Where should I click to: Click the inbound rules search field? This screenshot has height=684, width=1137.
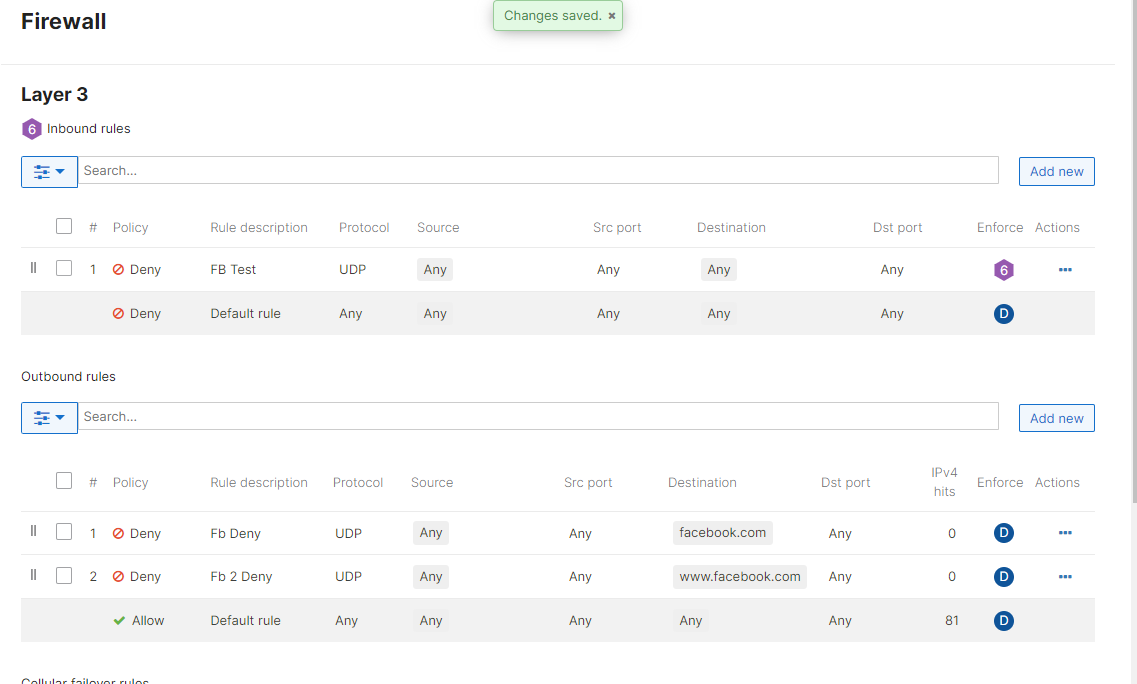pos(538,171)
